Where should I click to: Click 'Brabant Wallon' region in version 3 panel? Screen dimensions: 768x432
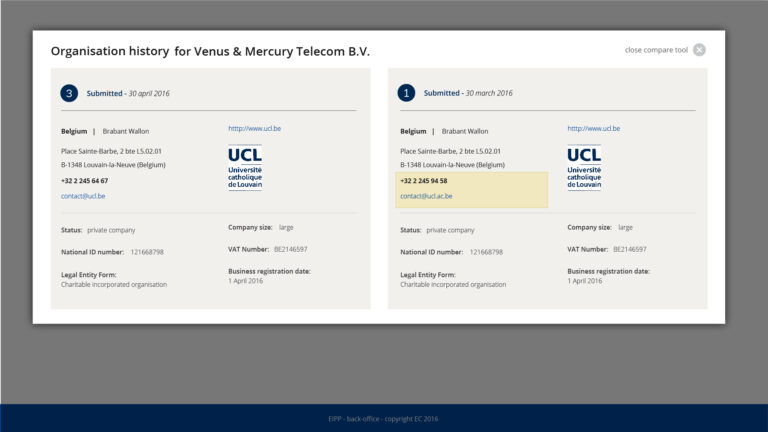click(x=125, y=131)
